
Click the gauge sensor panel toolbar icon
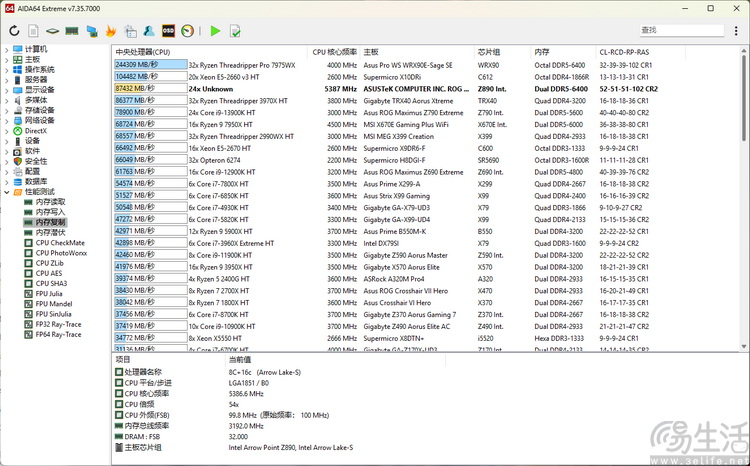(x=188, y=31)
